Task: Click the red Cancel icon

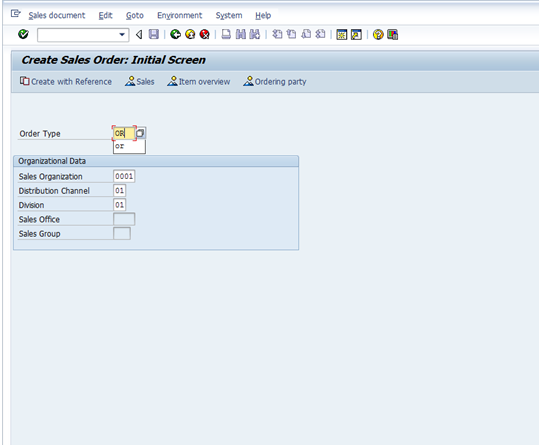Action: coord(205,34)
